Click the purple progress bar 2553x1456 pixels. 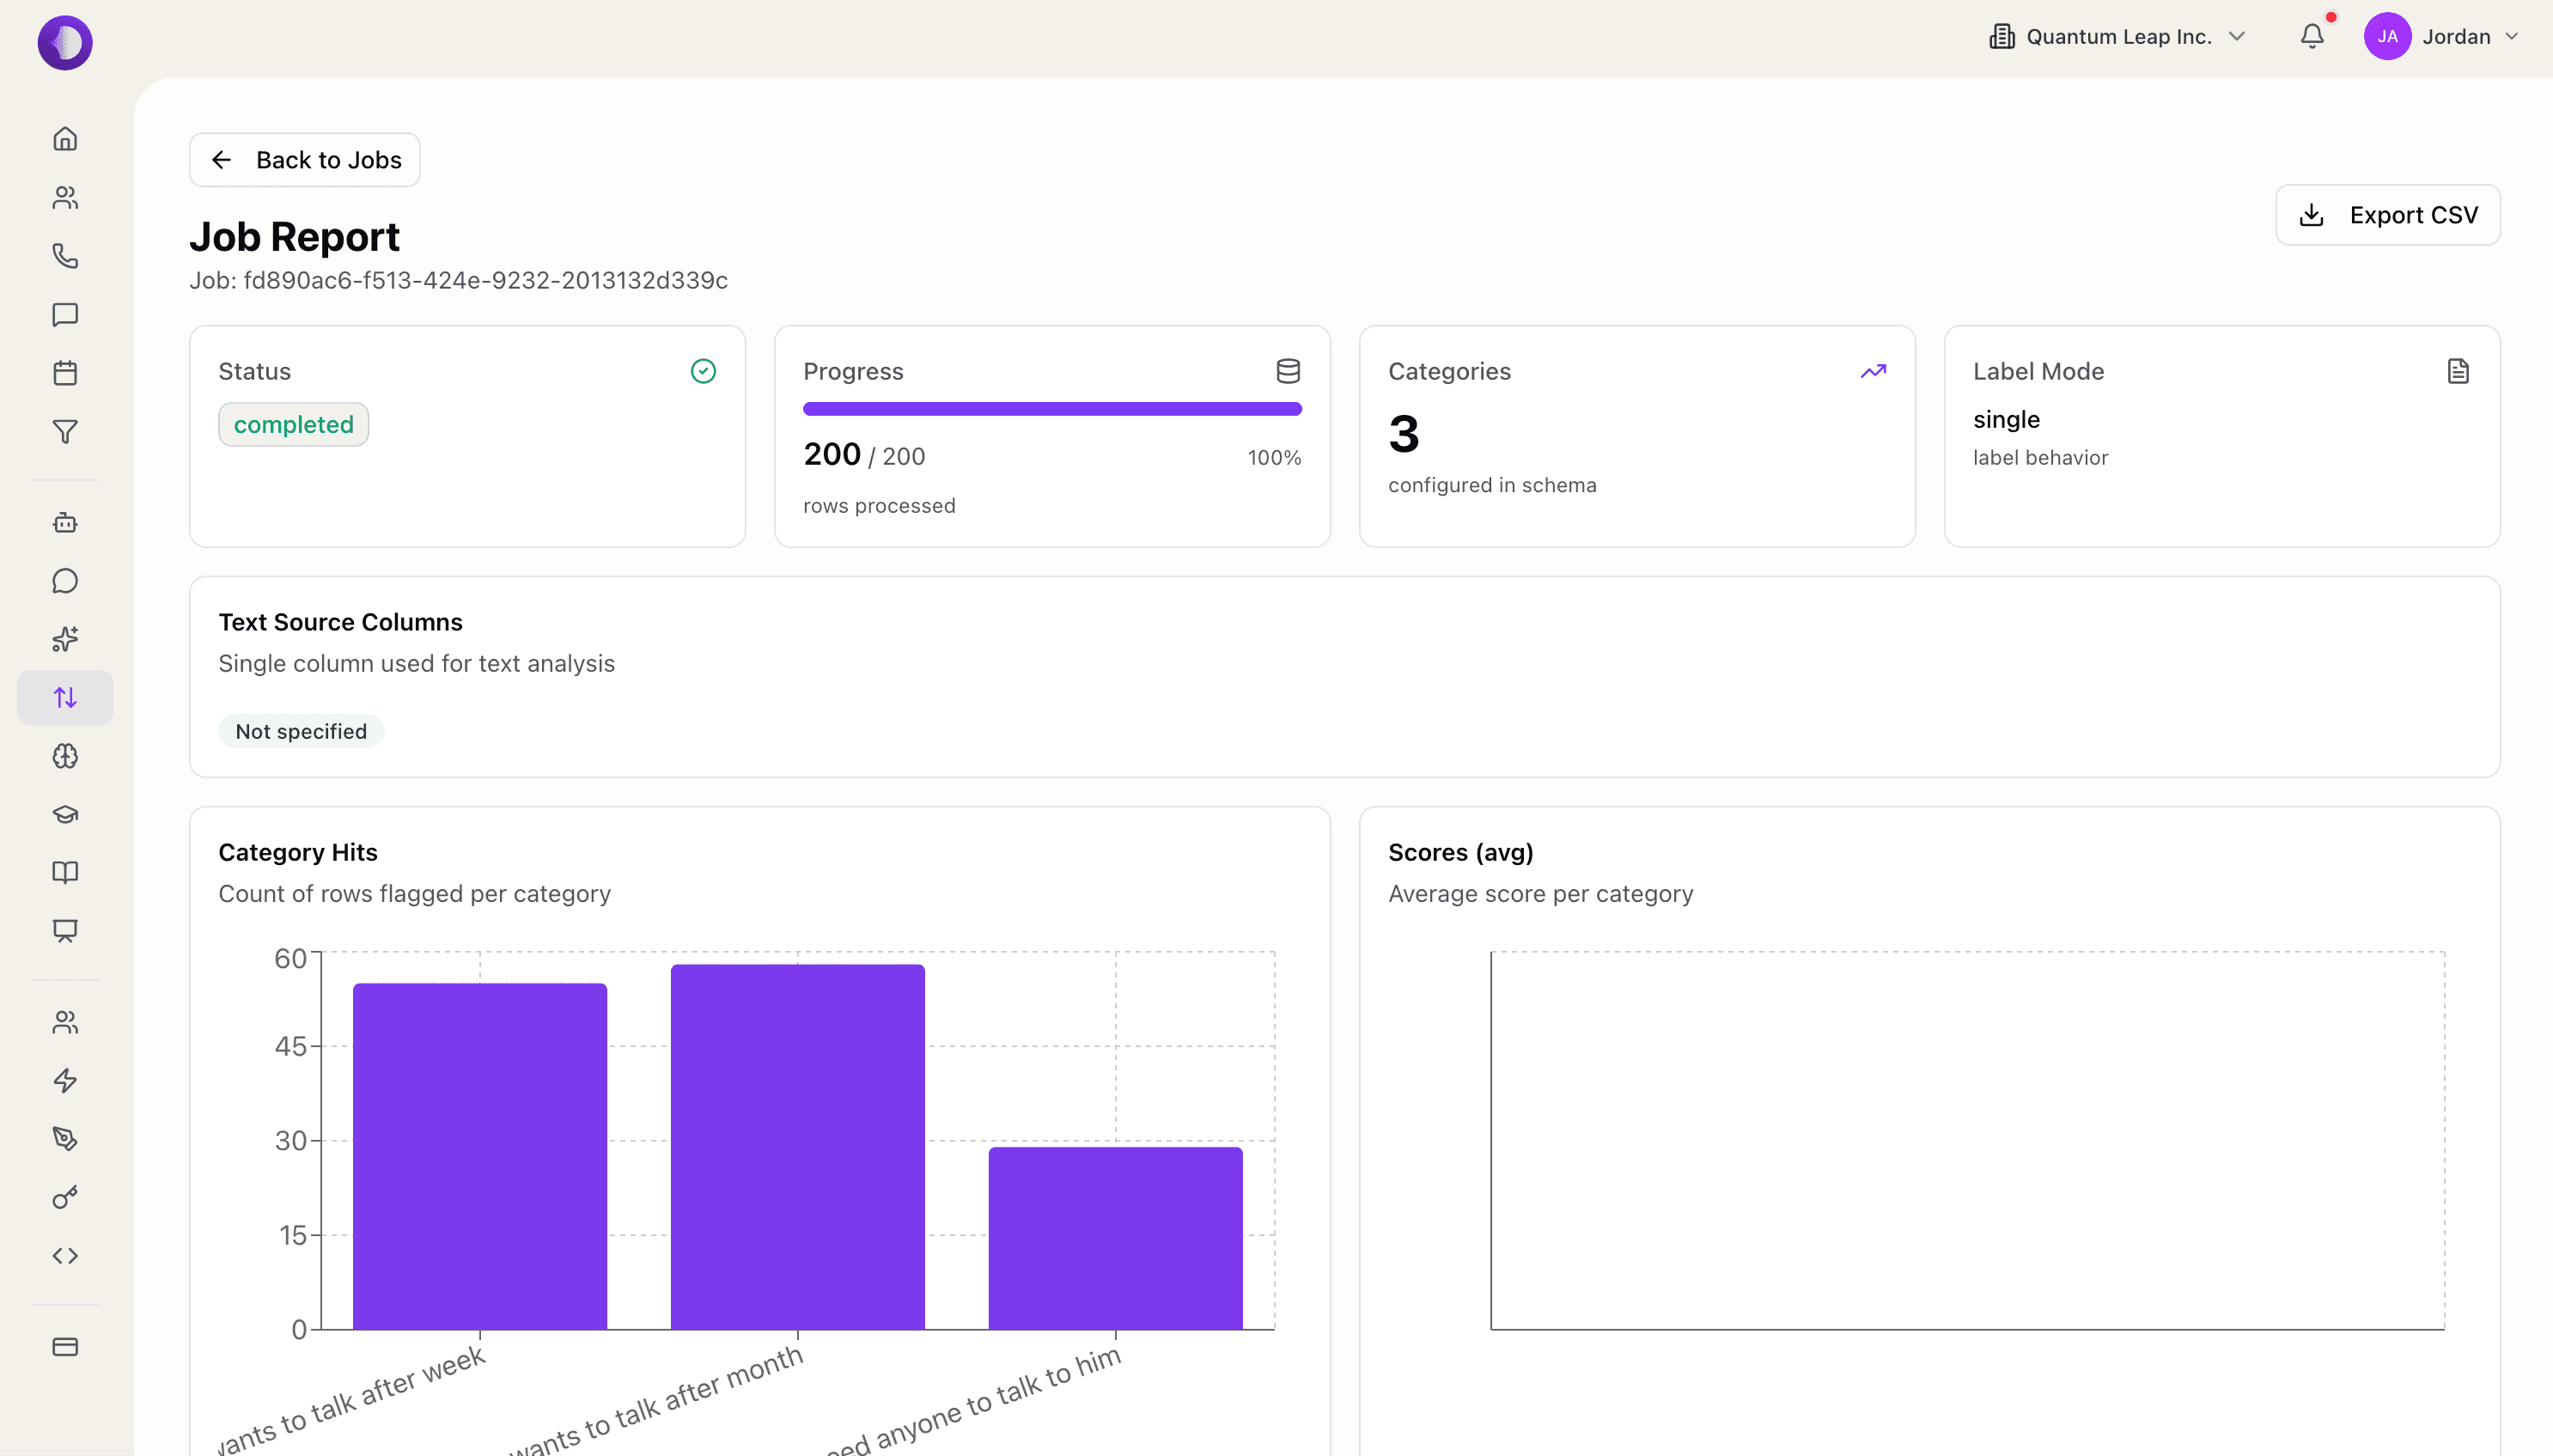coord(1051,408)
